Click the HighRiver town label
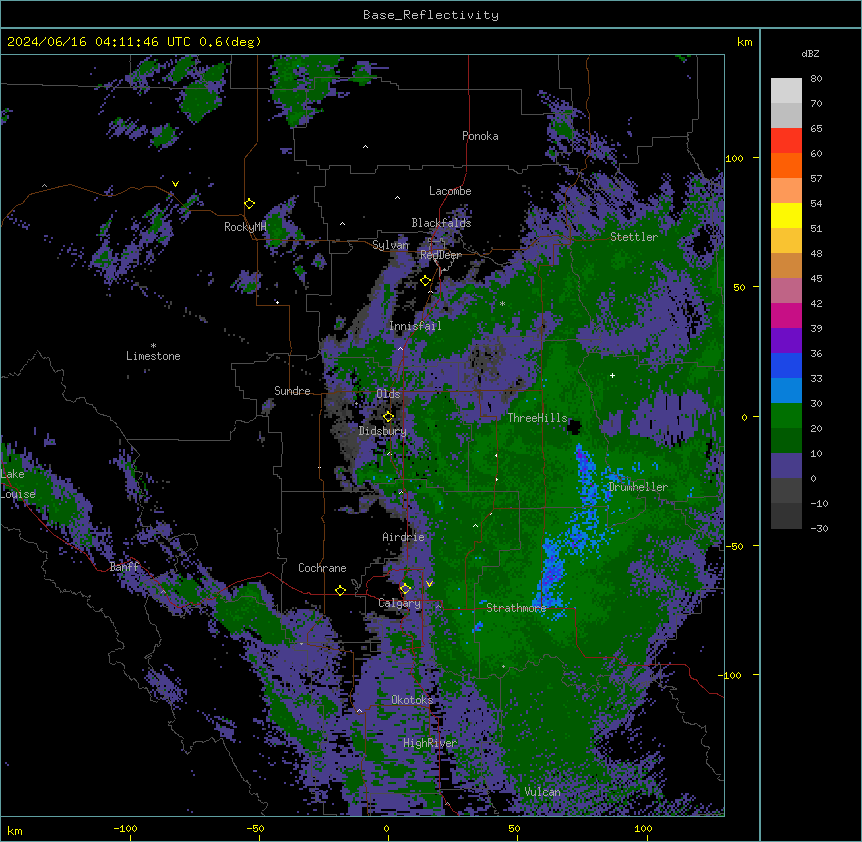The height and width of the screenshot is (842, 862). pyautogui.click(x=430, y=743)
